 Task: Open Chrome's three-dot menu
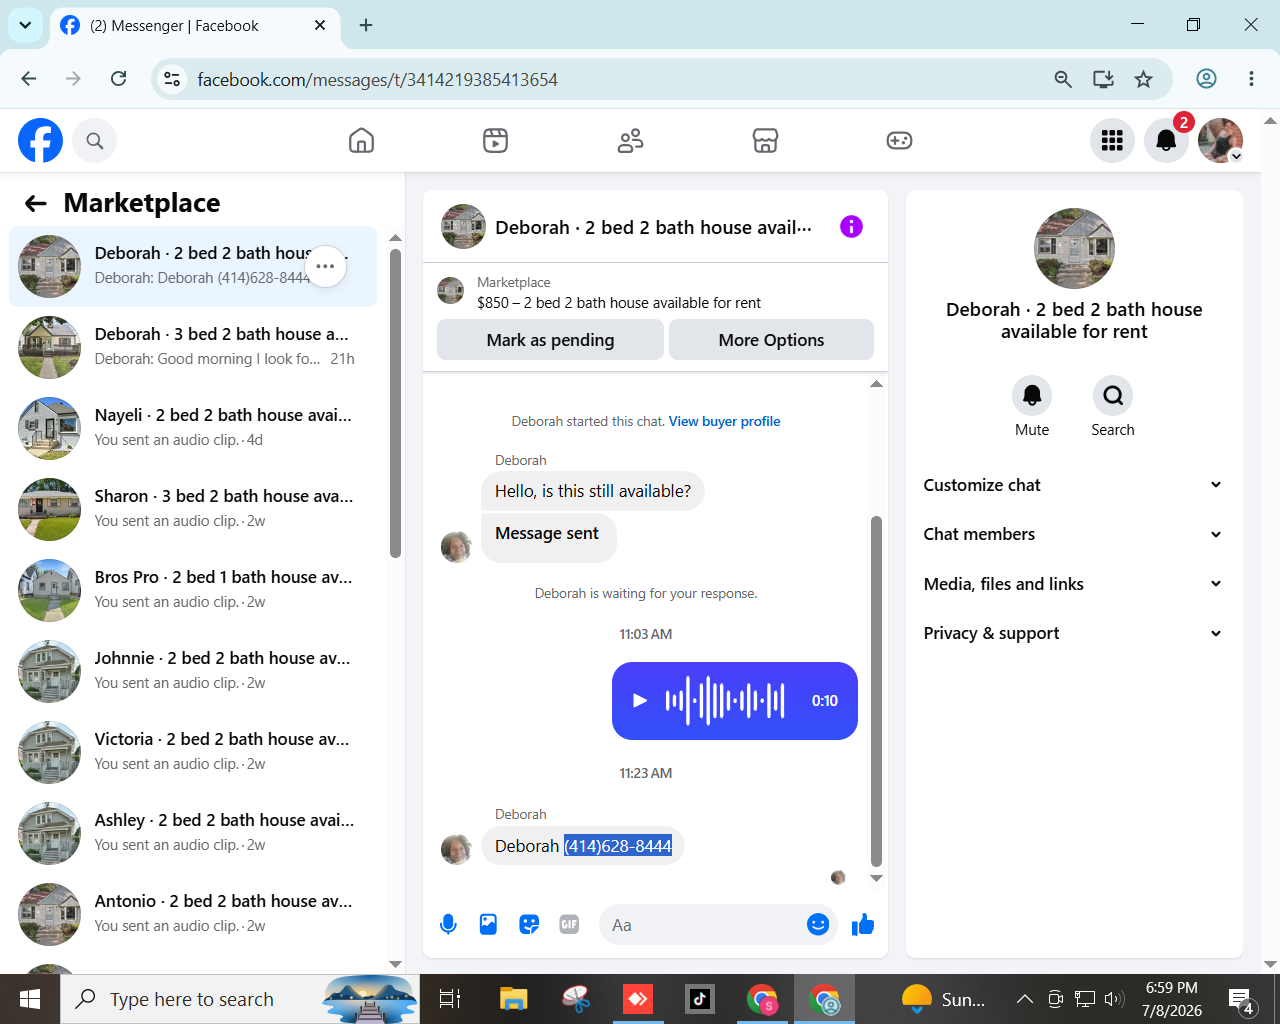[1251, 79]
